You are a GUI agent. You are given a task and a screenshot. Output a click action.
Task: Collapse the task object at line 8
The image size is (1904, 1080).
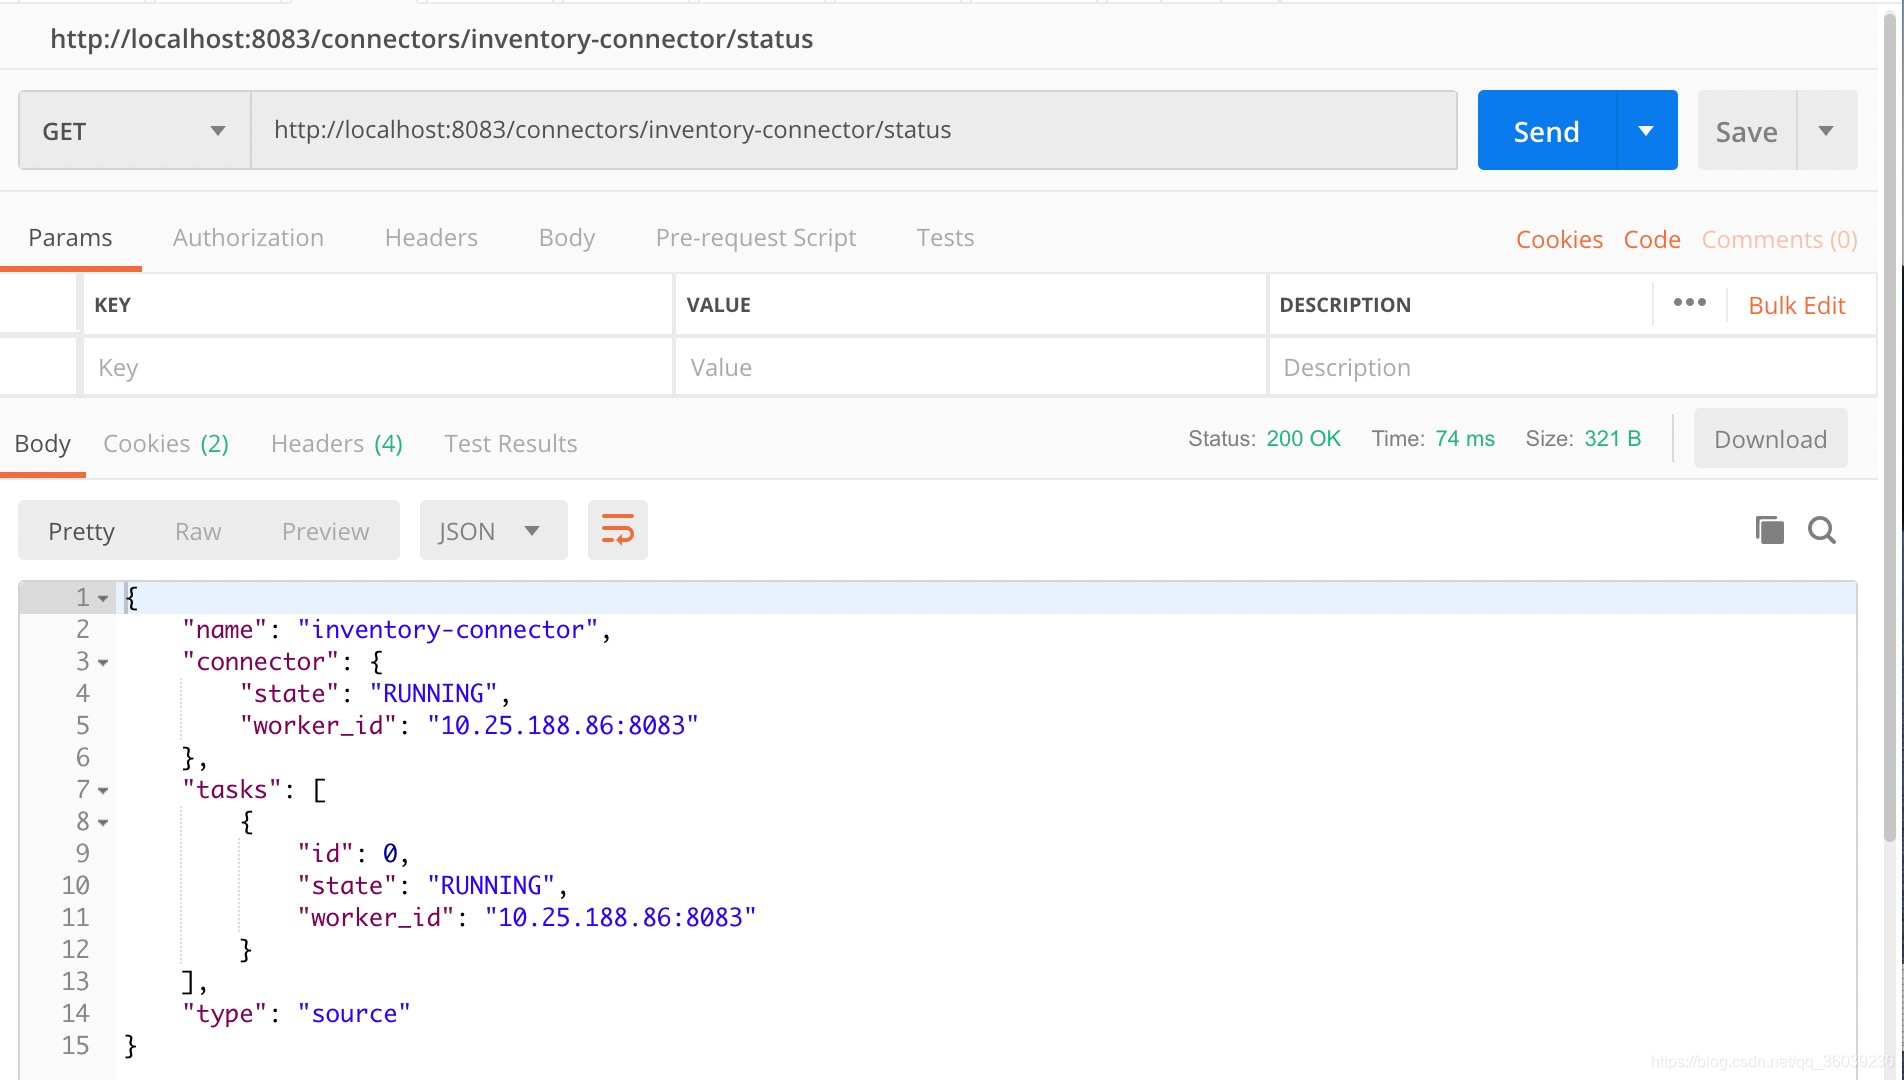click(103, 823)
